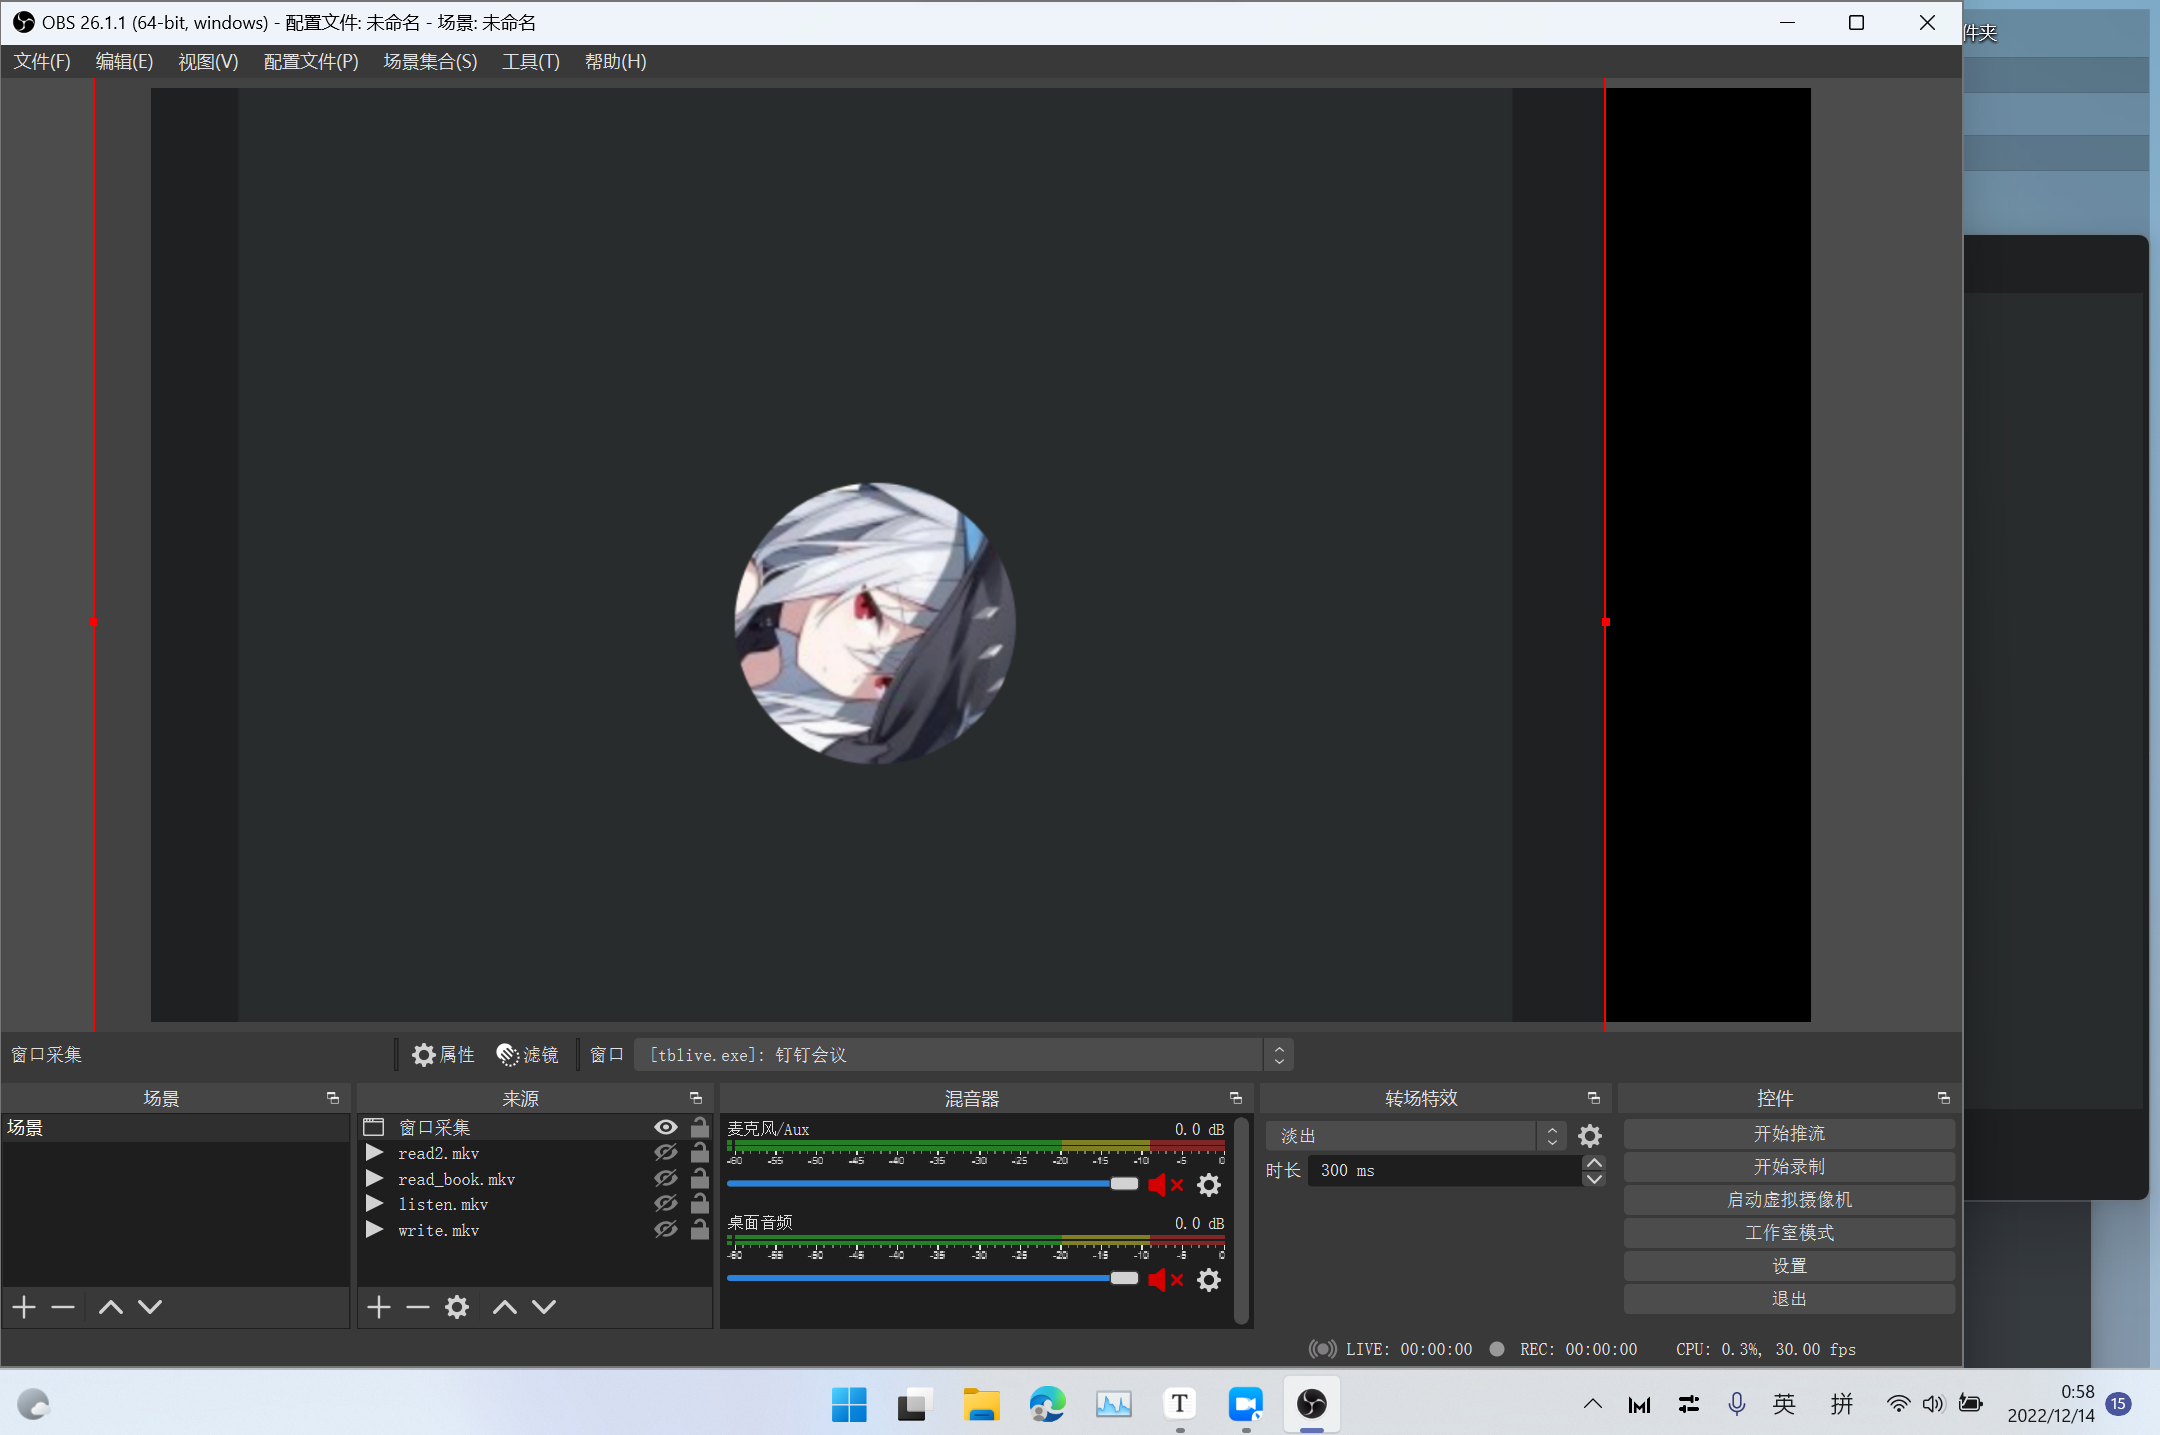Open properties via the gear icon 属性

443,1055
